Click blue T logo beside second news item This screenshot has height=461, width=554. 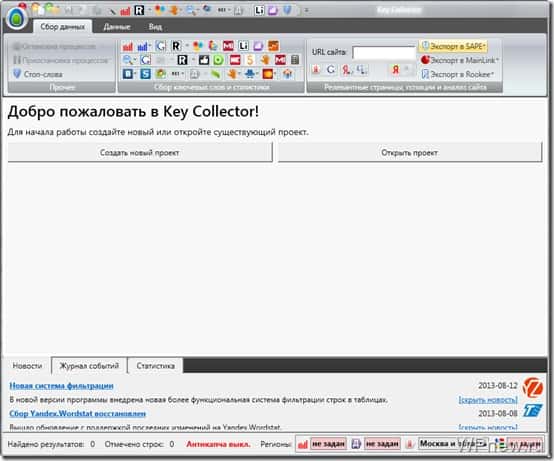pyautogui.click(x=532, y=410)
